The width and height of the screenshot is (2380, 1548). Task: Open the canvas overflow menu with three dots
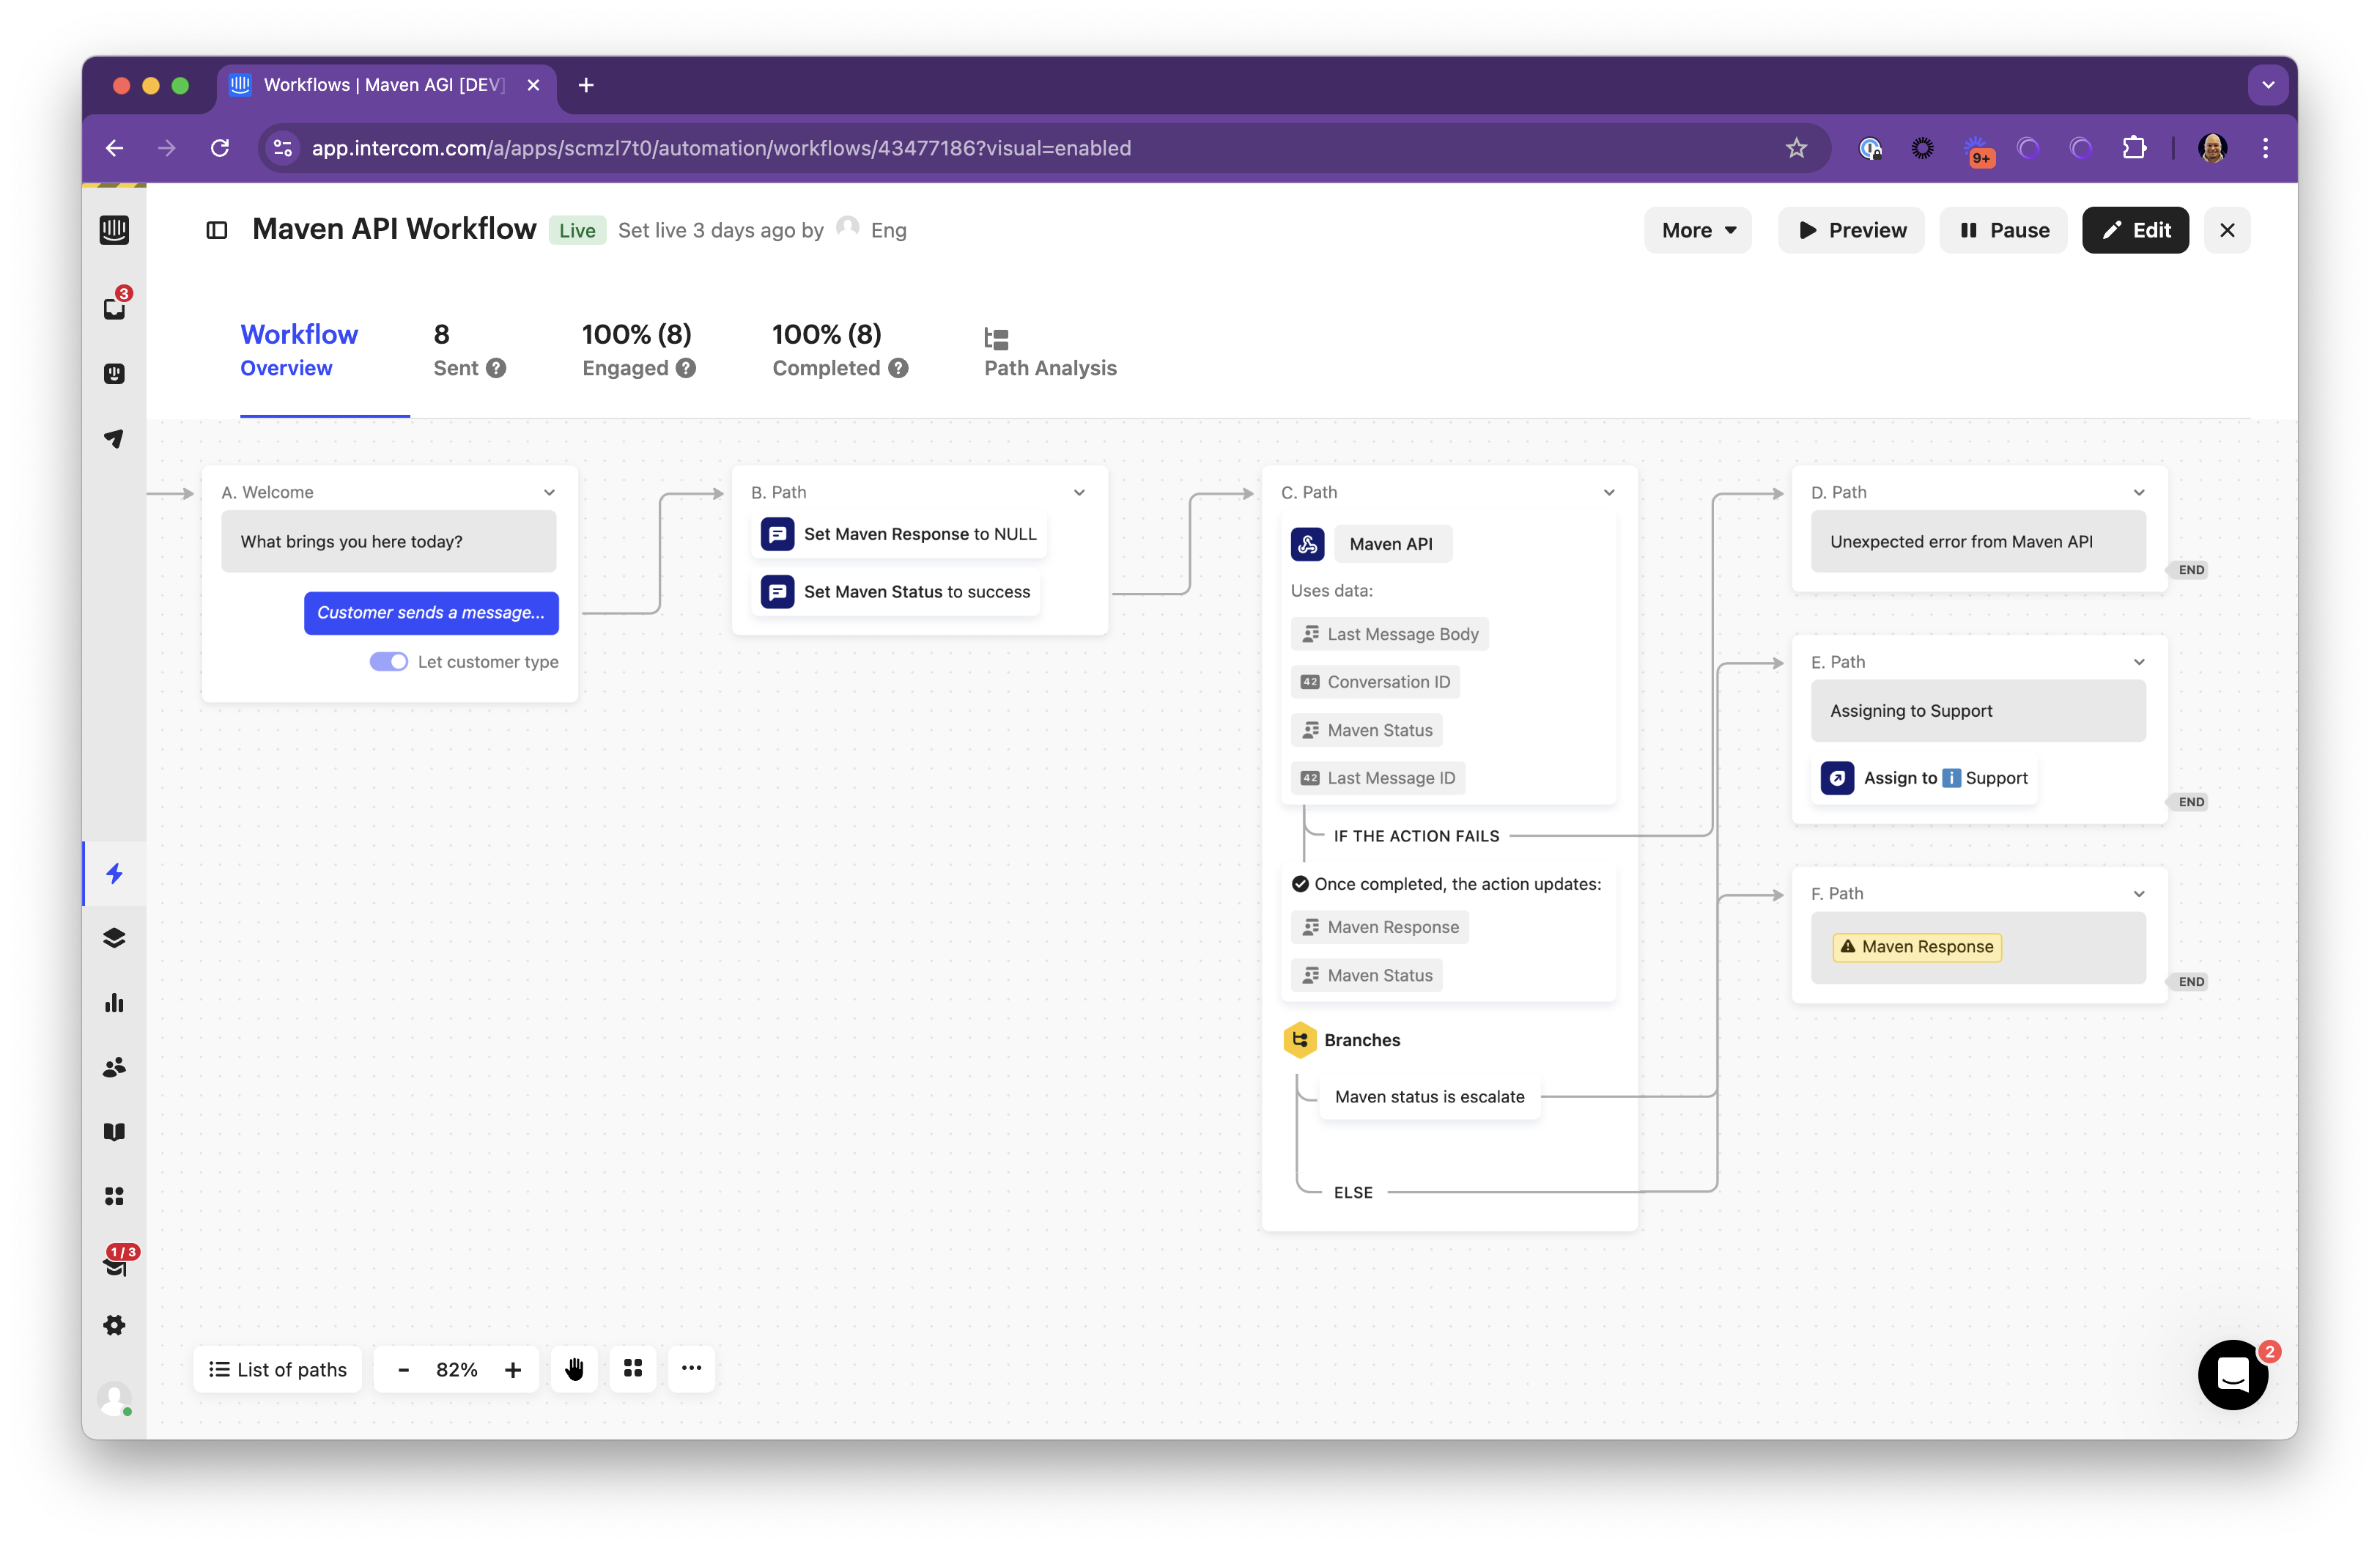click(691, 1369)
